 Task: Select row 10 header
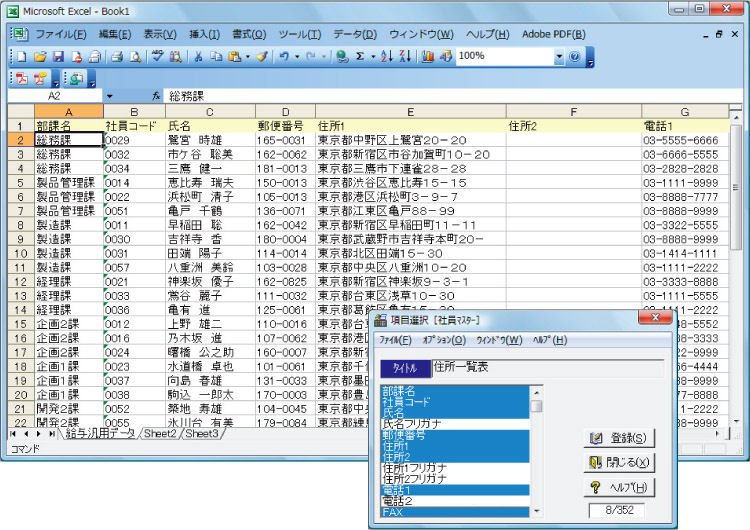(x=21, y=254)
